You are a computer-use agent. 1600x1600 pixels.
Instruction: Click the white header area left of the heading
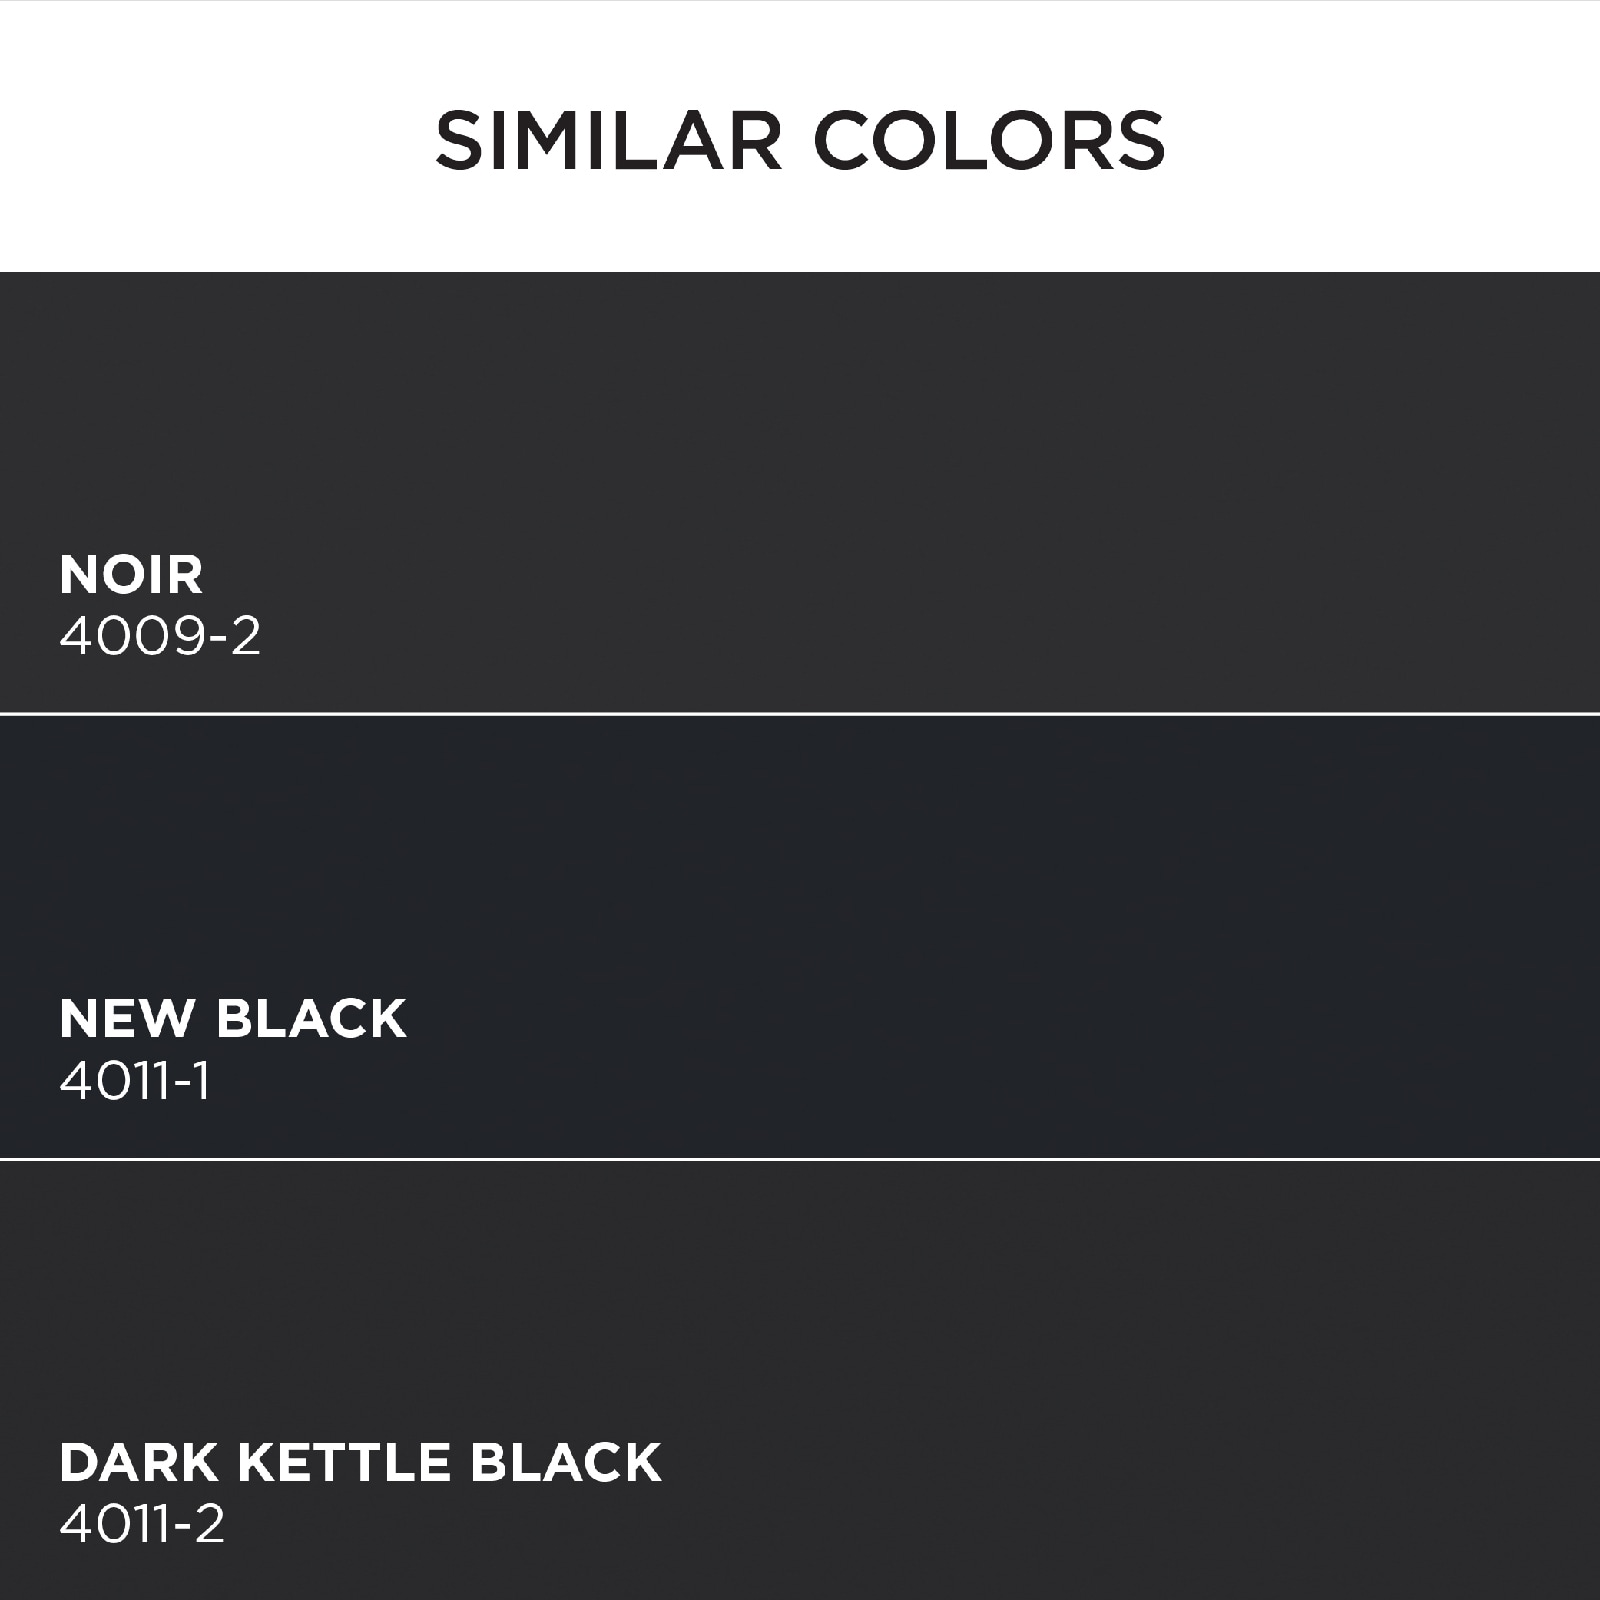click(x=215, y=137)
